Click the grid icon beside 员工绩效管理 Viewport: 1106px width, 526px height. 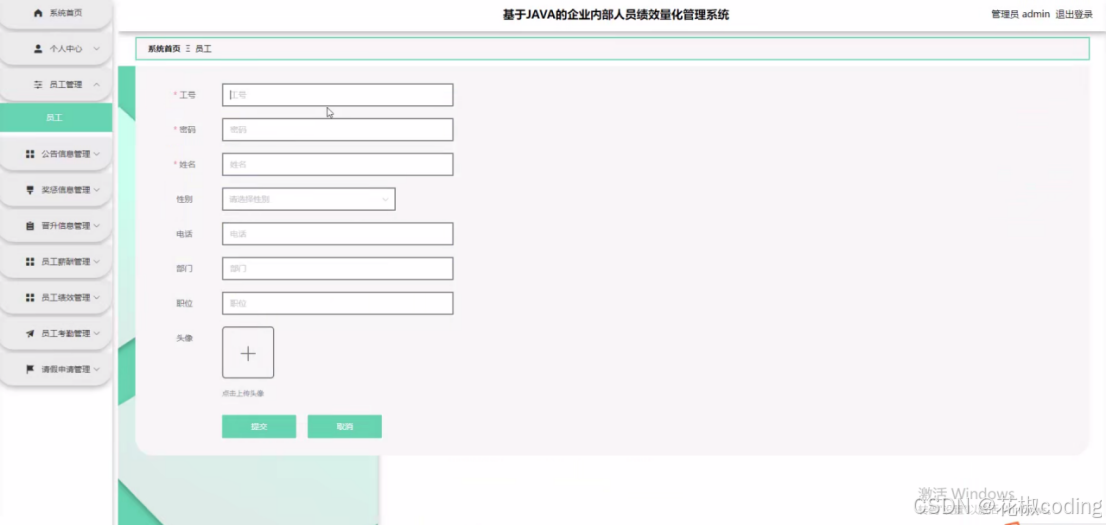click(30, 298)
